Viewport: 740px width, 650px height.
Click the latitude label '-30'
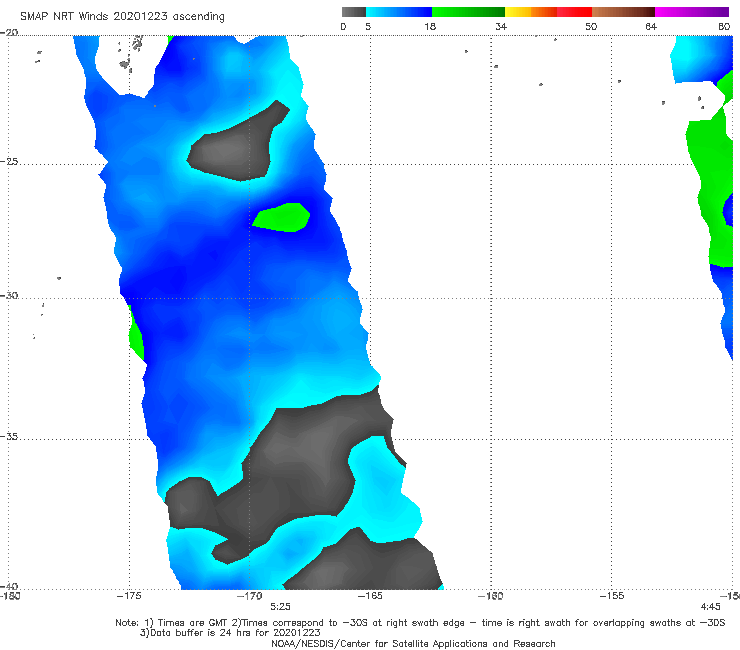click(9, 295)
